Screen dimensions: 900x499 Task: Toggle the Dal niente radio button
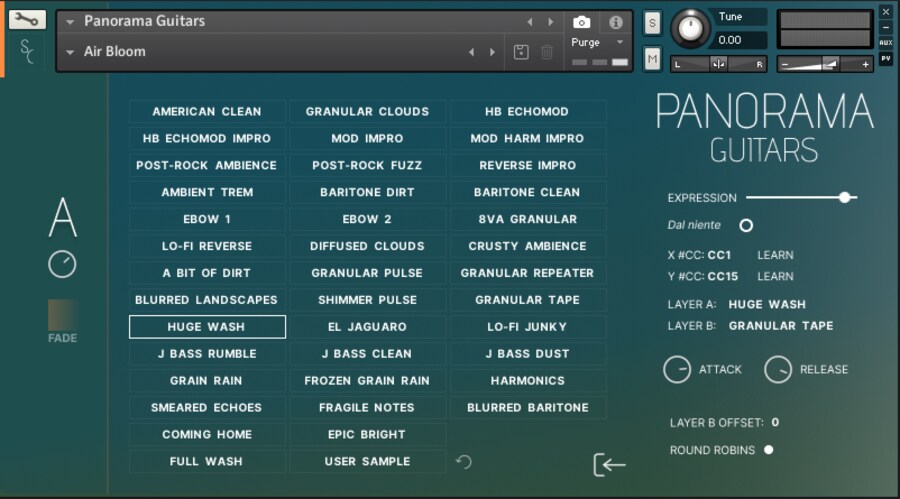point(746,226)
